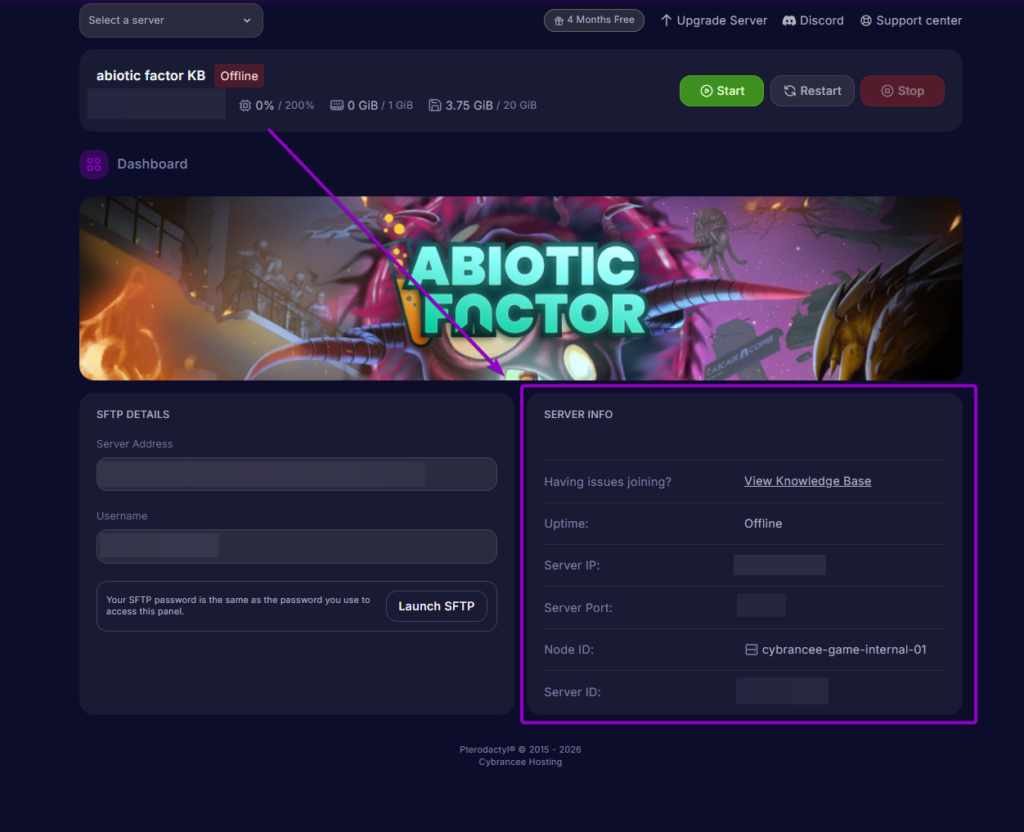Click the SFTP Username field
Screen dimensions: 1024x832
coord(296,546)
